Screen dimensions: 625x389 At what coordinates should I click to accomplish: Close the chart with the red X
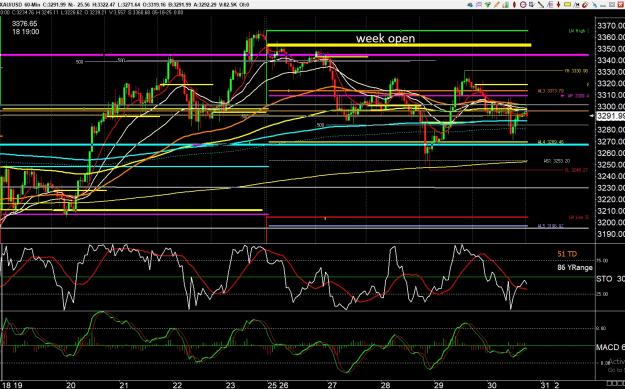point(621,5)
